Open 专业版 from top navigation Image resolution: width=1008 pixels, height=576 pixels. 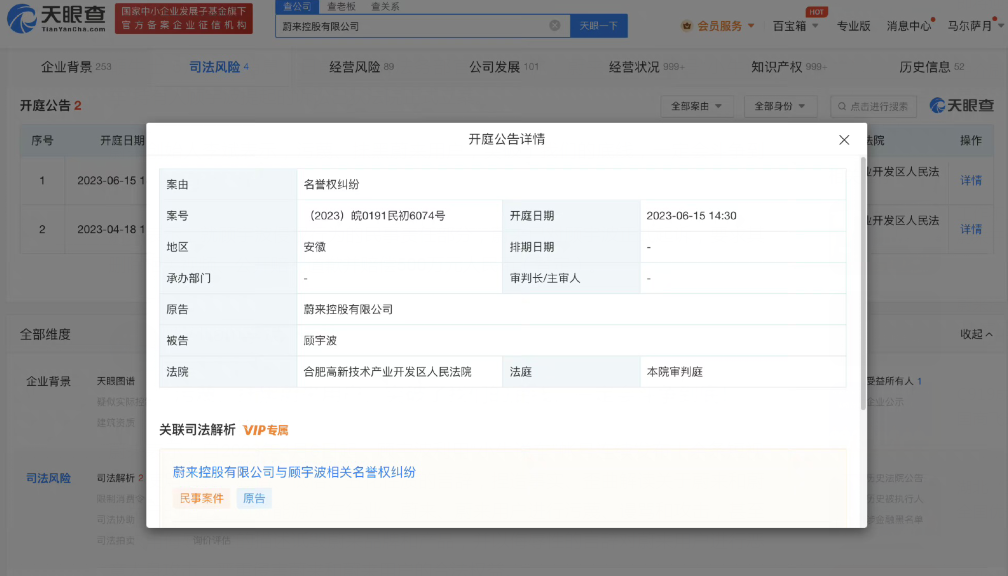(853, 26)
